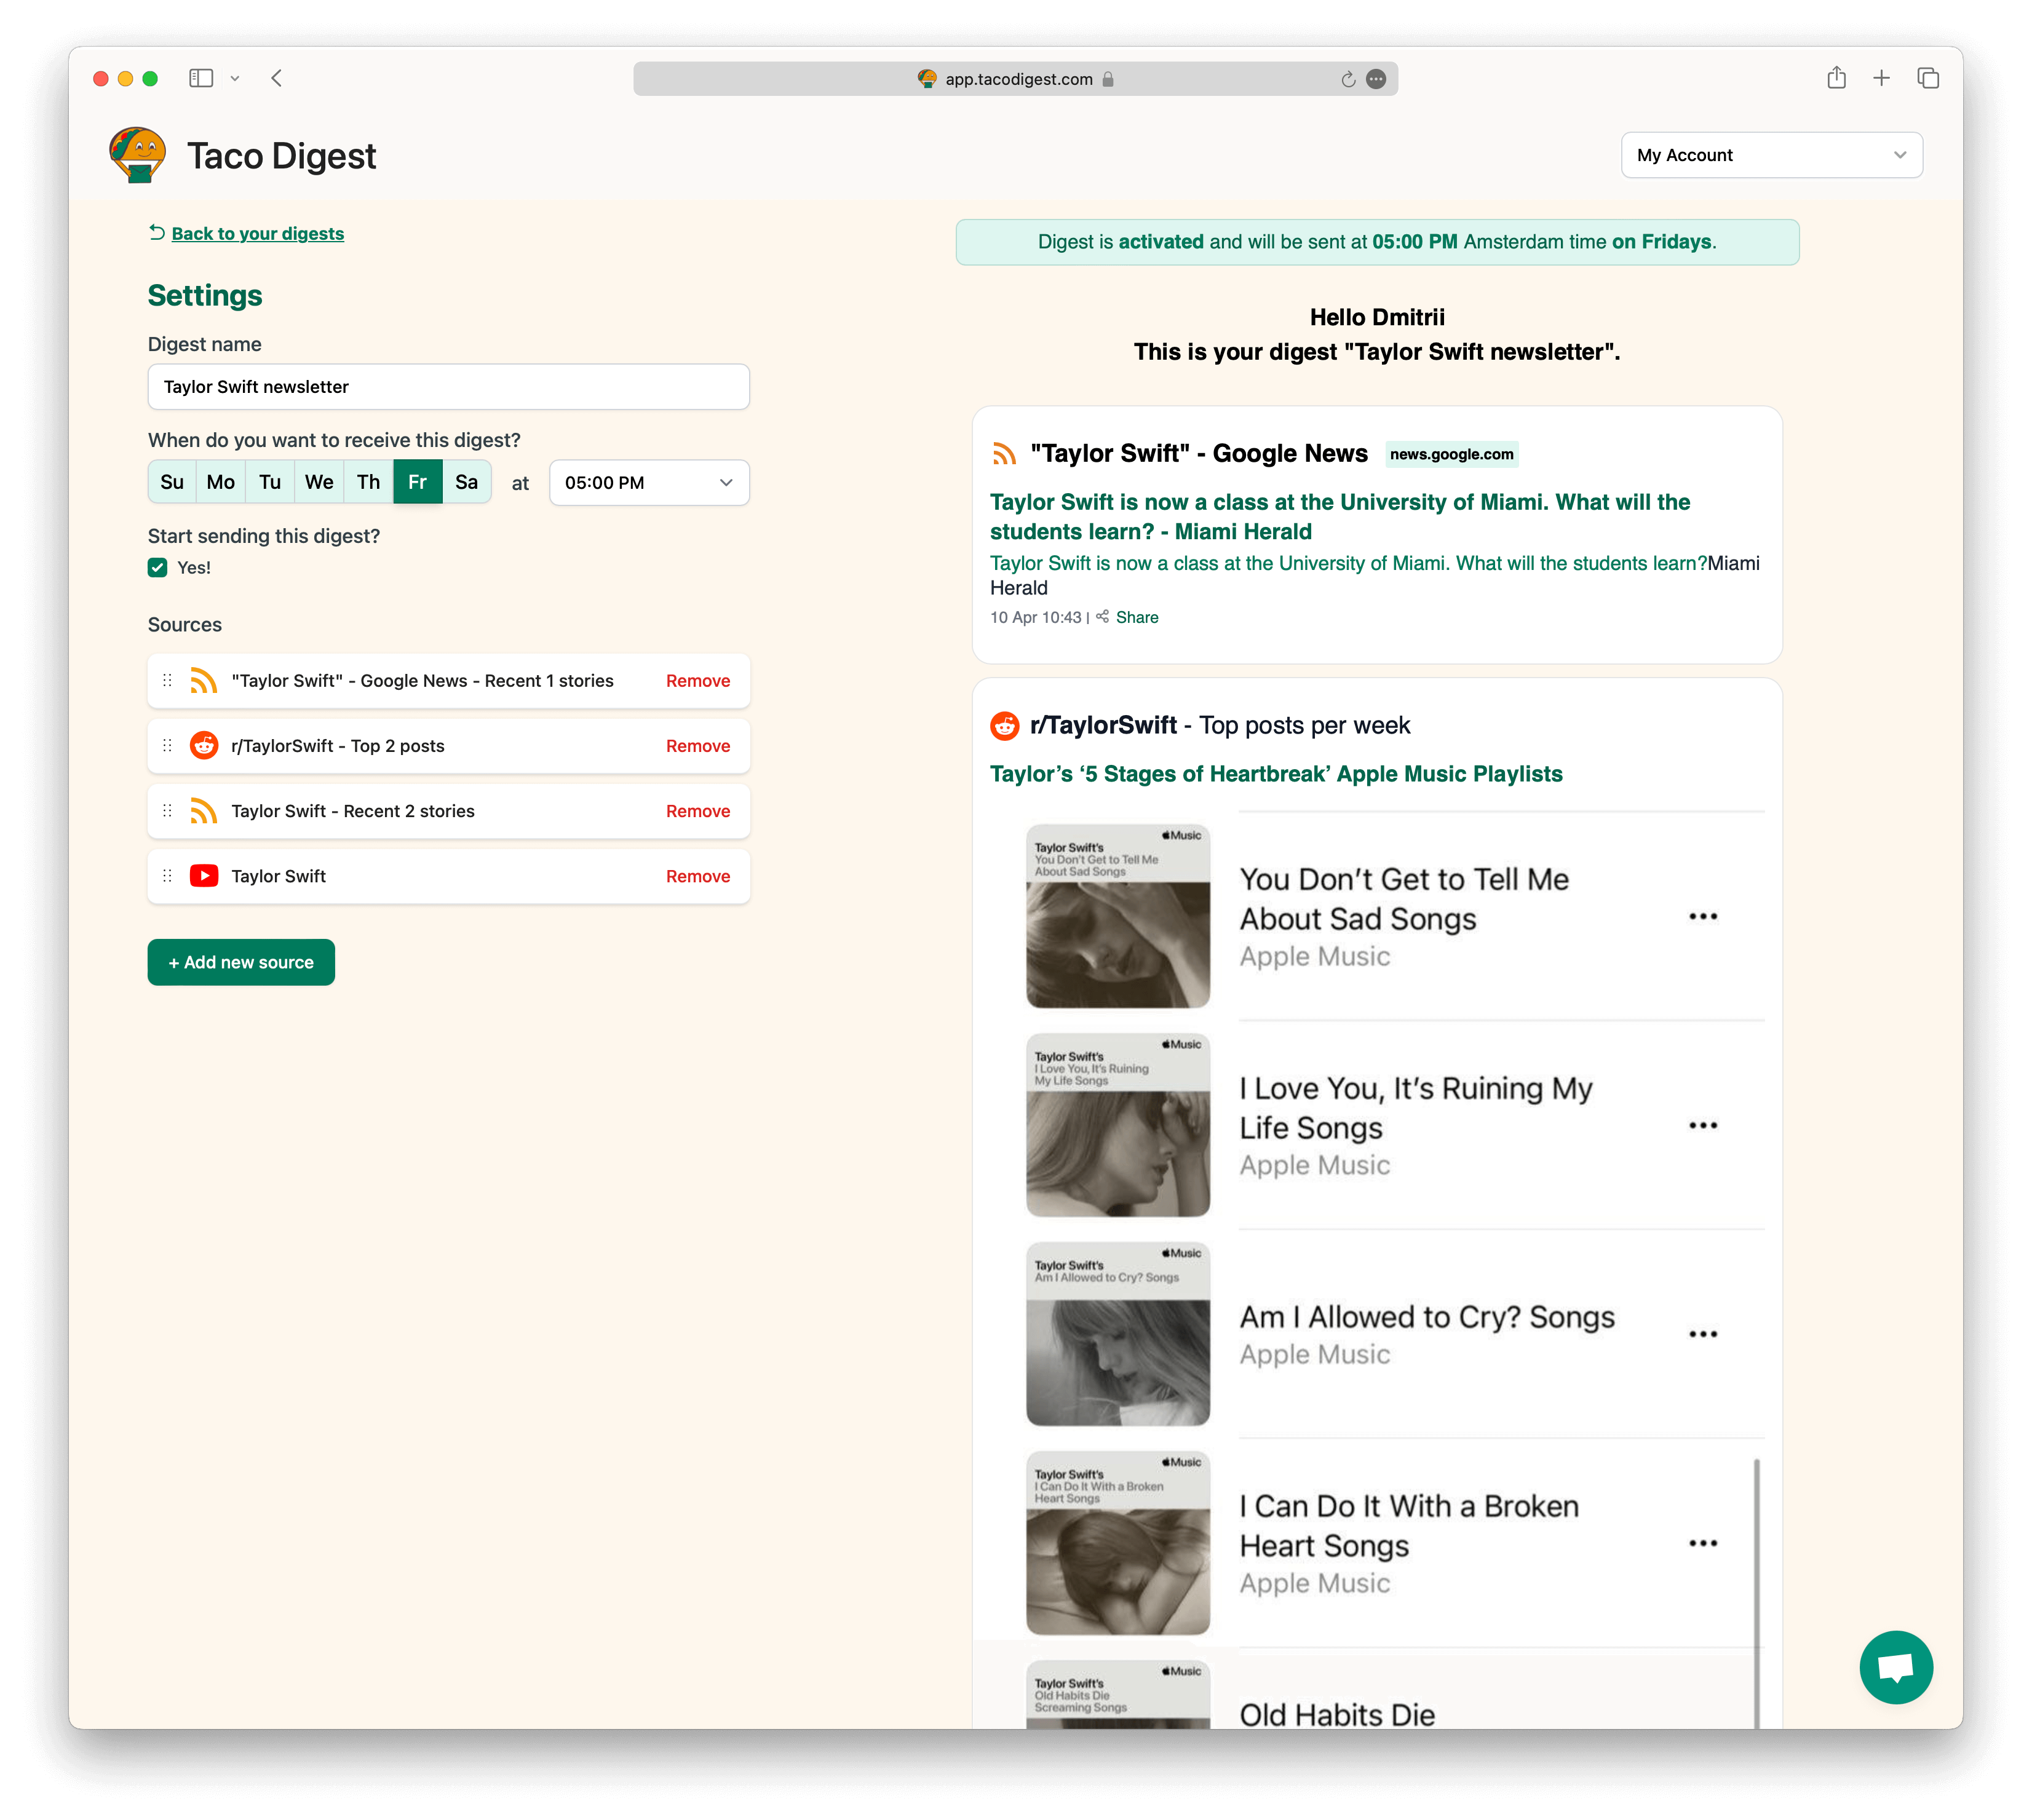Toggle Friday in the digest schedule
Image resolution: width=2032 pixels, height=1820 pixels.
point(417,482)
